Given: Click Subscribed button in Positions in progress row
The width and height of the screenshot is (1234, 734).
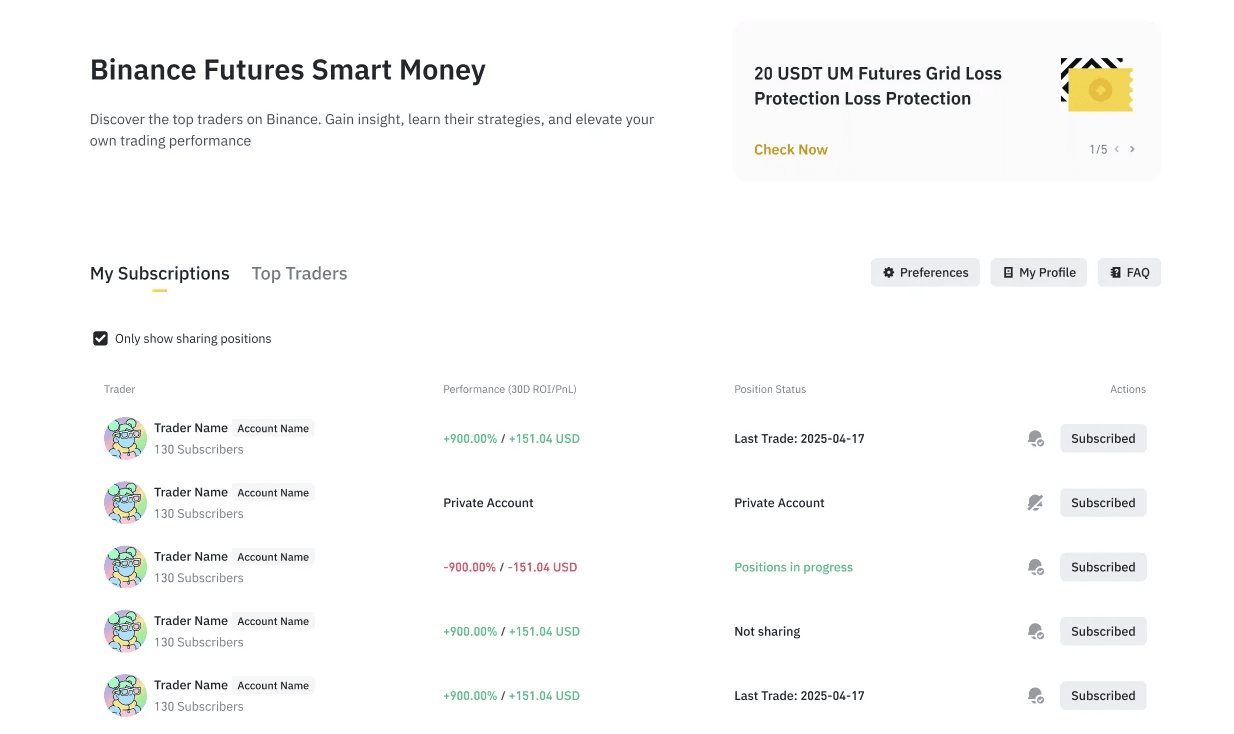Looking at the screenshot, I should [1103, 567].
